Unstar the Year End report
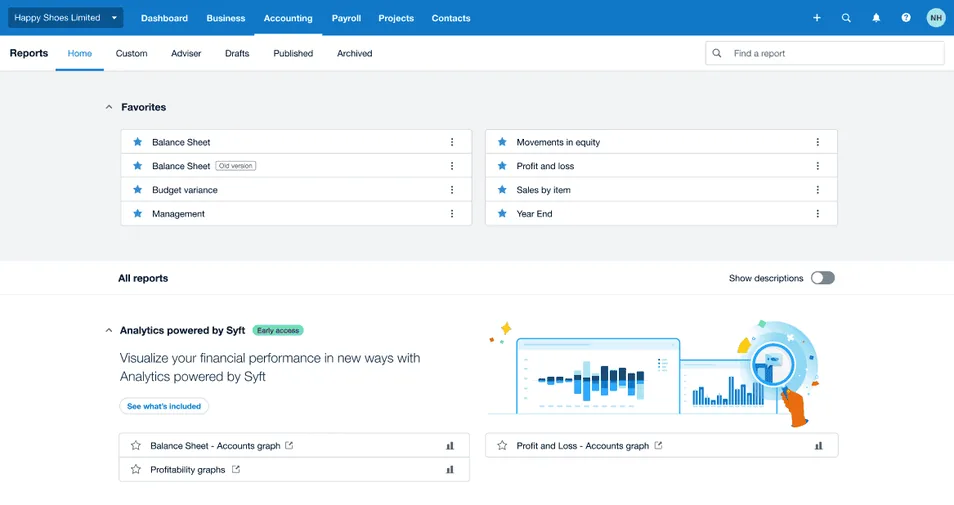Screen dimensions: 954x505 (x=502, y=214)
